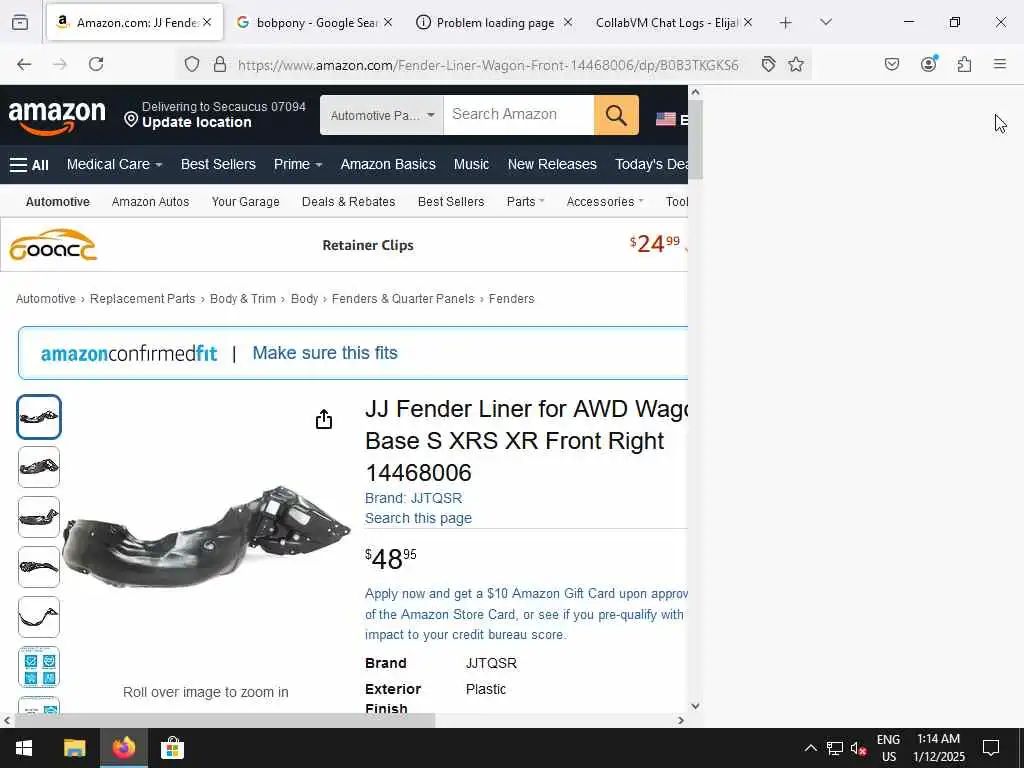Click the Brand: JJTQSR link

pyautogui.click(x=413, y=498)
